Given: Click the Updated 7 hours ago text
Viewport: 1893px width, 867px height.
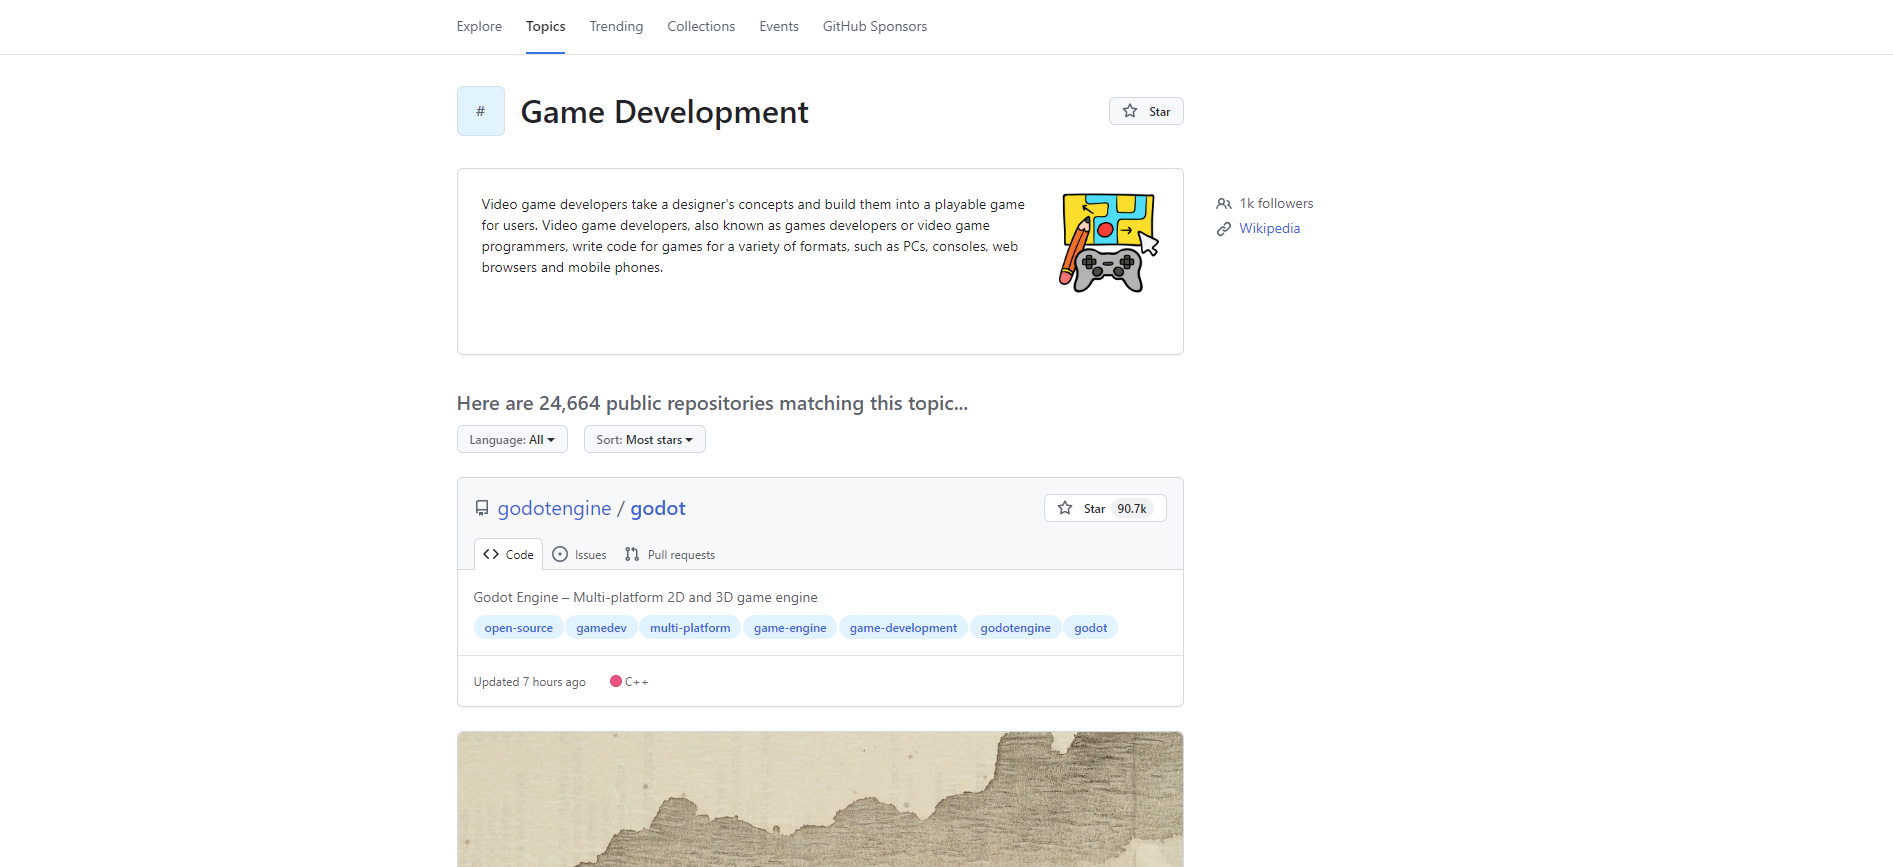Looking at the screenshot, I should [x=529, y=682].
